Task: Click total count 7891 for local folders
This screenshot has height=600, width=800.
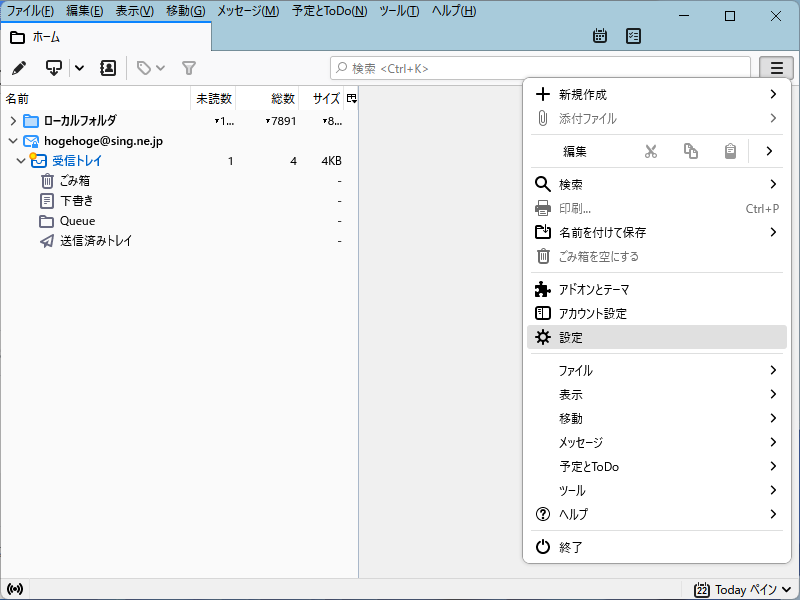Action: (283, 121)
